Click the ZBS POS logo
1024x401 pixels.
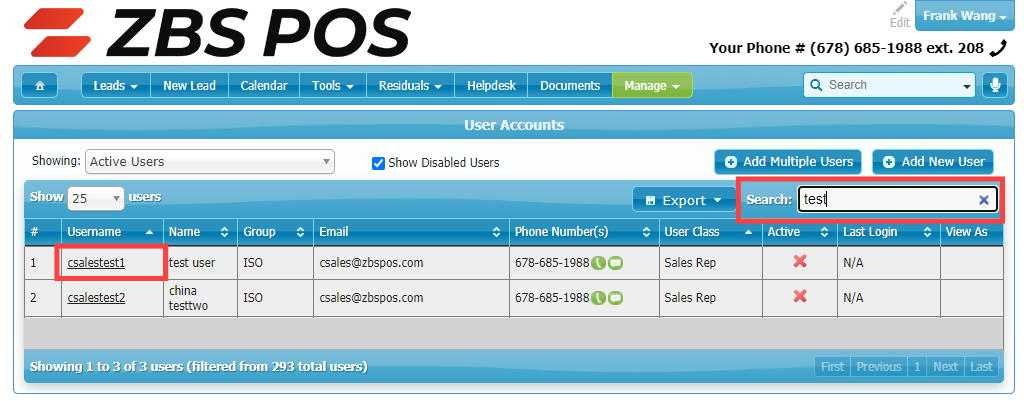[216, 31]
